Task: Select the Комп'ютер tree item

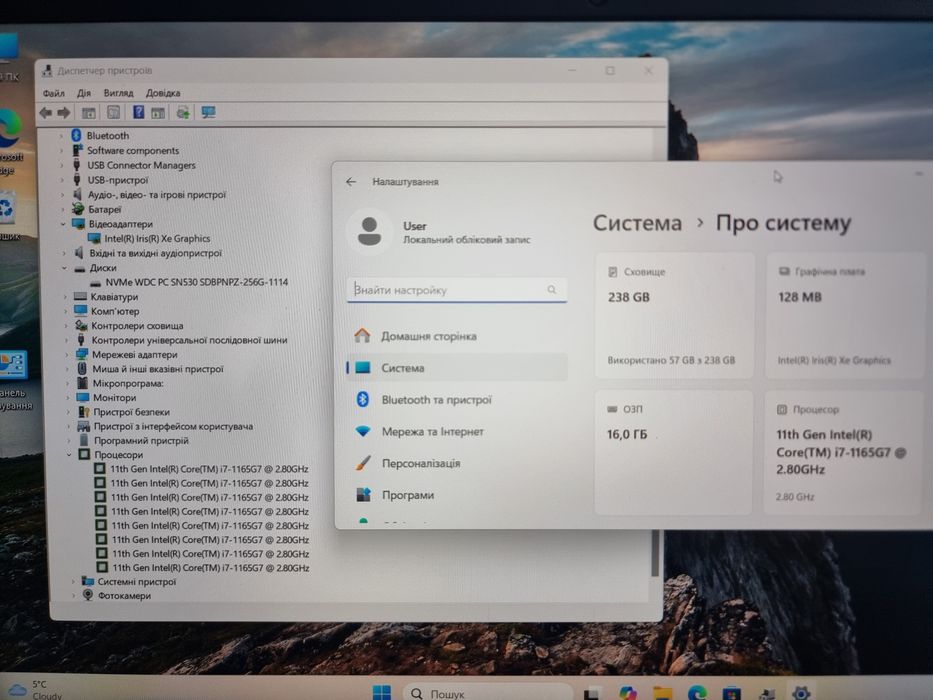Action: (x=115, y=311)
